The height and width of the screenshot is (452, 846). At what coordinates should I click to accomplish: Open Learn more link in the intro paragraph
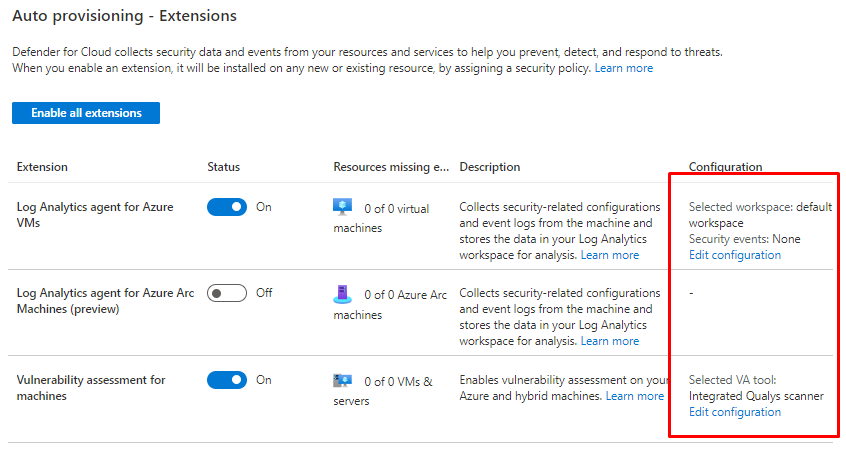pyautogui.click(x=624, y=68)
